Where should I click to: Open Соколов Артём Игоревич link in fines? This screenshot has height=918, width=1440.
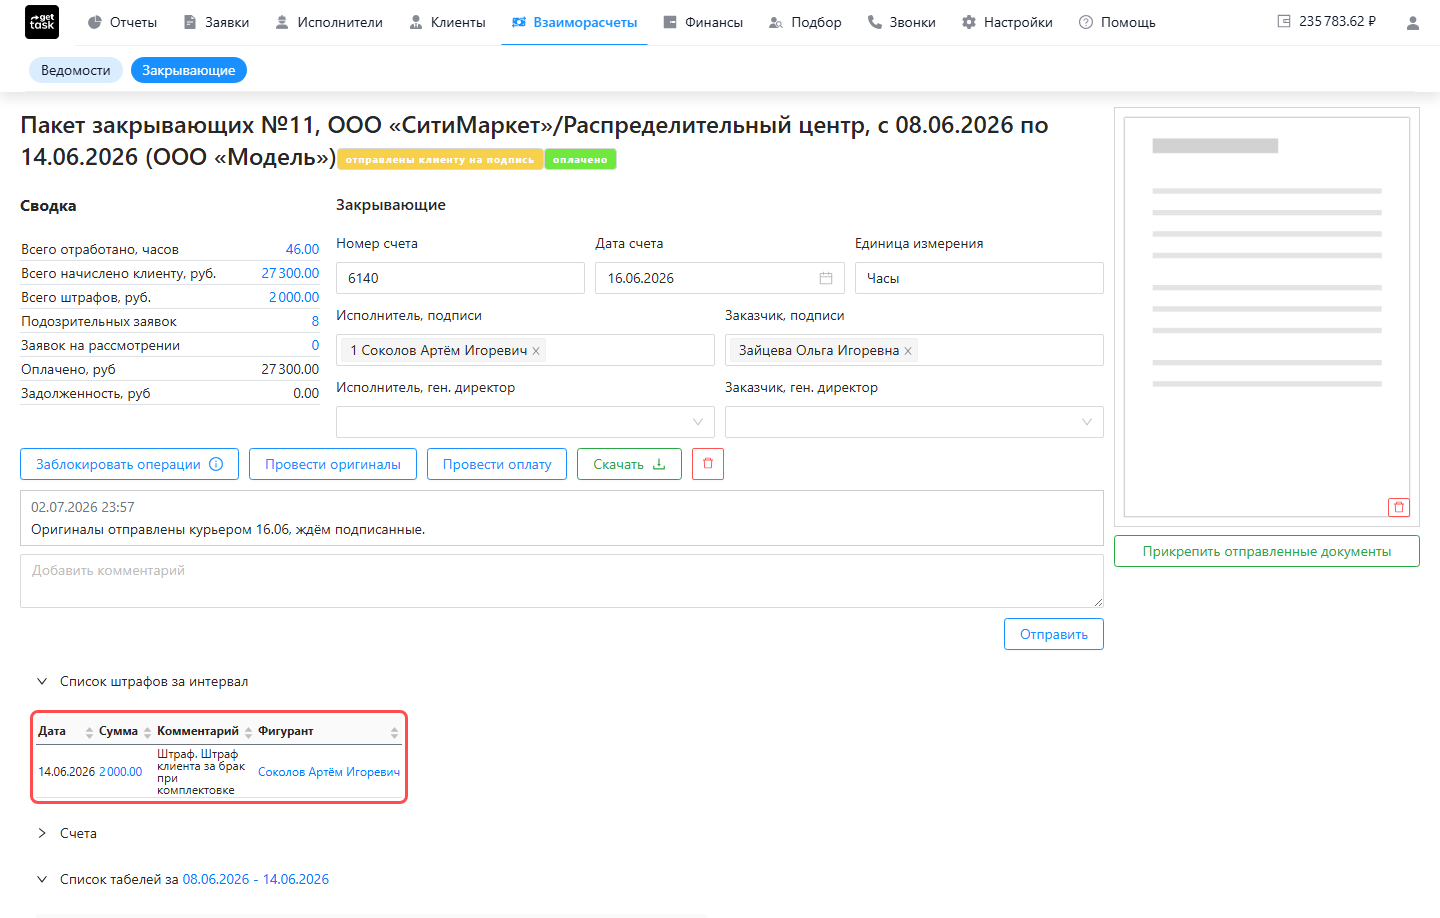[329, 772]
